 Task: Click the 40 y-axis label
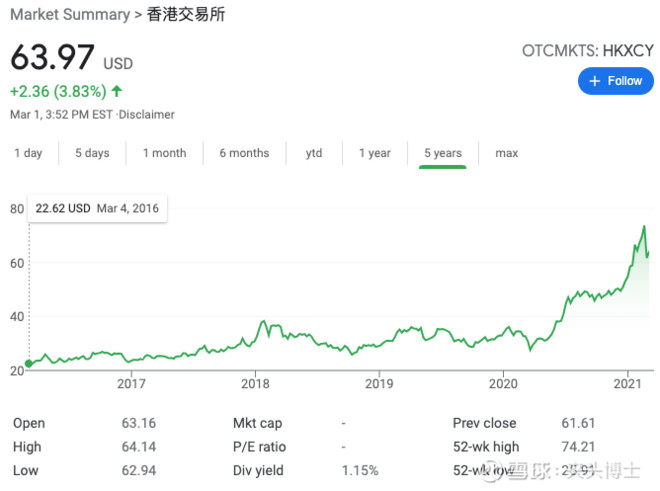tap(17, 317)
